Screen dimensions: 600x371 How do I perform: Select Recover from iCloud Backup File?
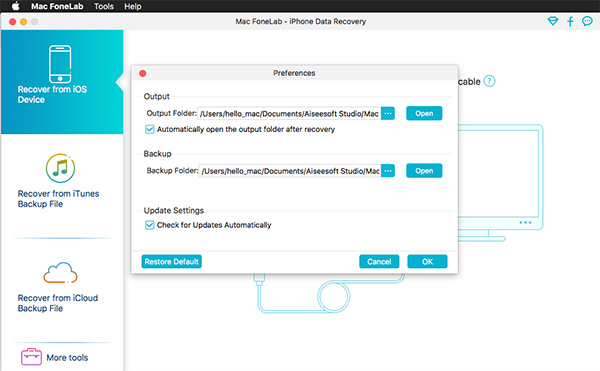pyautogui.click(x=58, y=303)
